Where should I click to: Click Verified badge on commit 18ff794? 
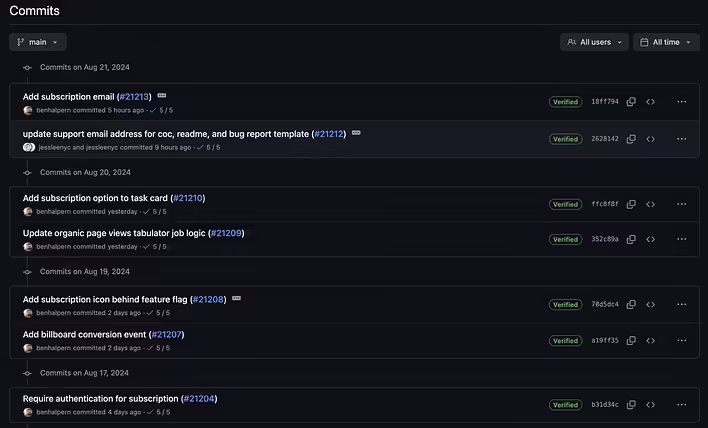point(565,102)
